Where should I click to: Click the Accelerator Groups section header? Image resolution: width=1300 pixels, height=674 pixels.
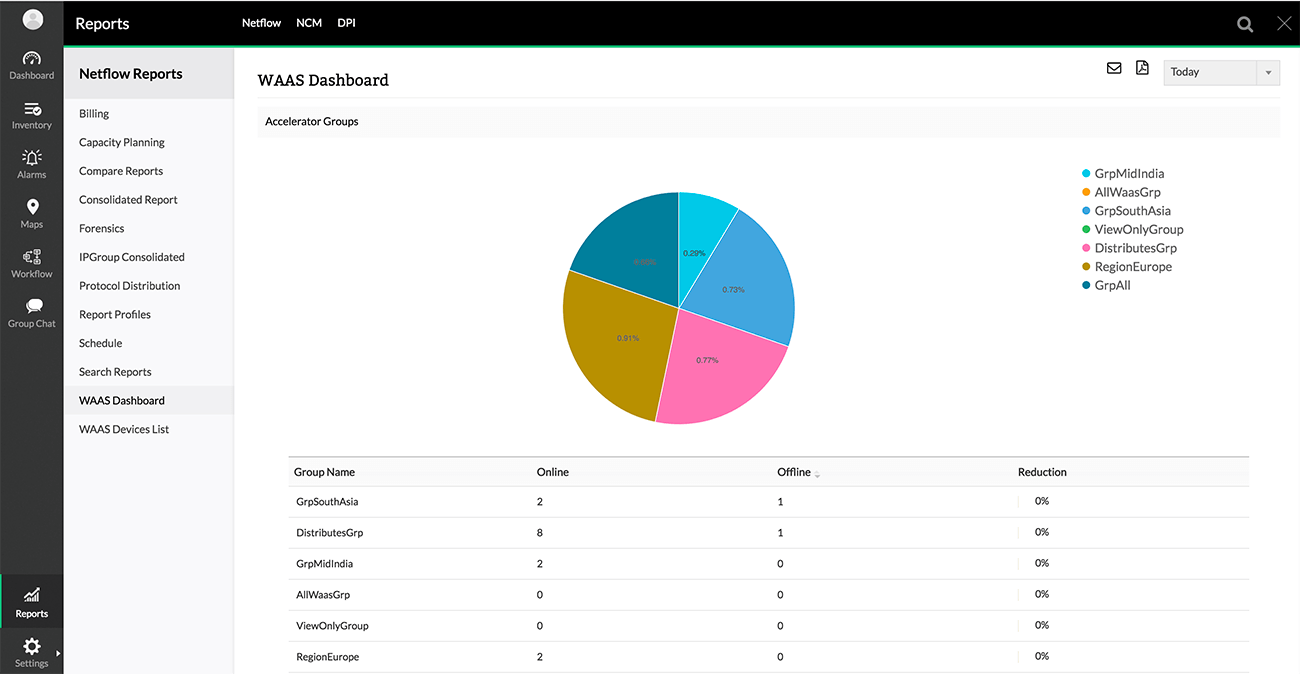click(312, 122)
